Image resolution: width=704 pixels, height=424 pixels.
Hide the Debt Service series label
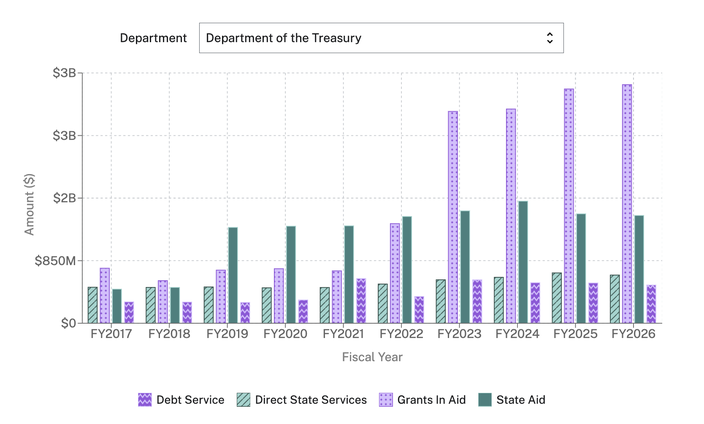click(x=190, y=400)
